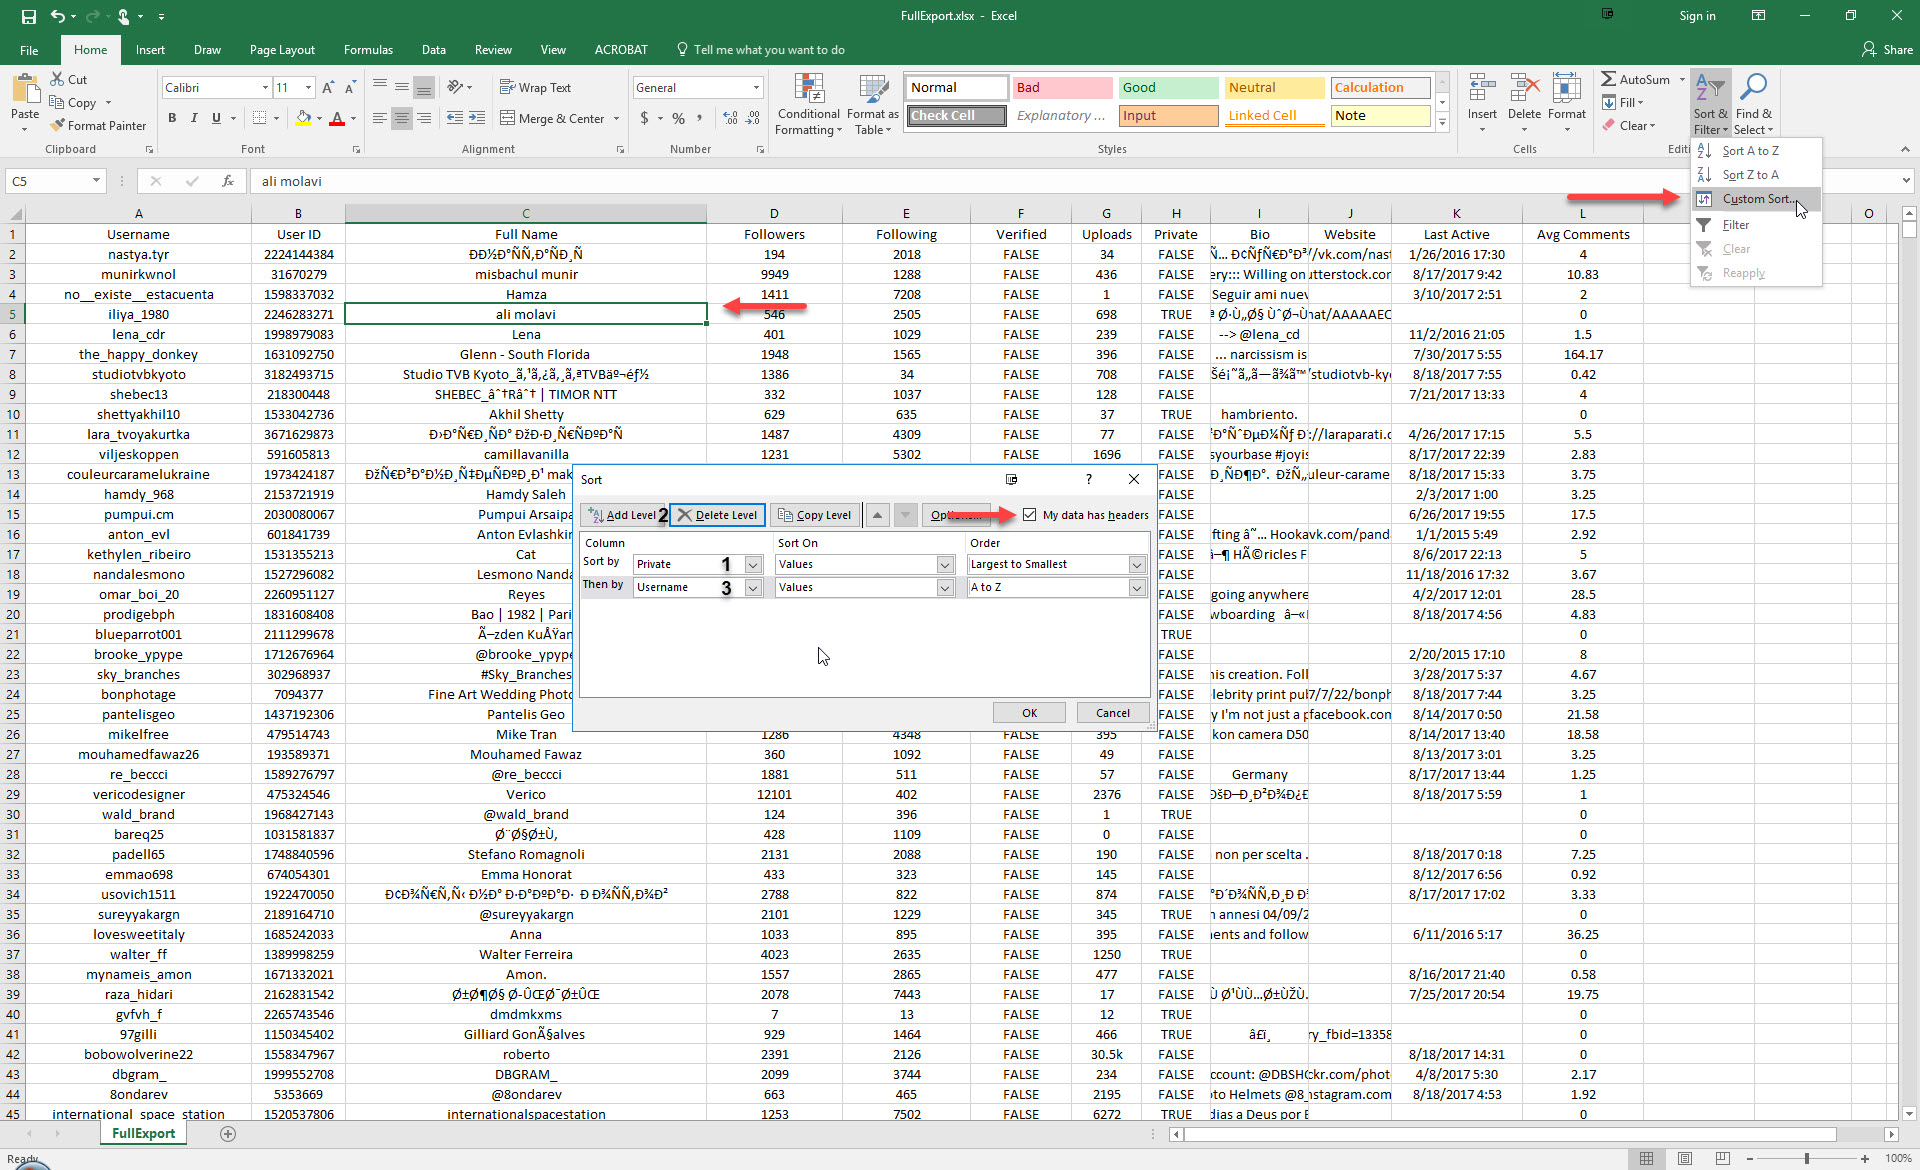Switch to Page Layout view in status bar
The image size is (1920, 1170).
click(x=1685, y=1158)
